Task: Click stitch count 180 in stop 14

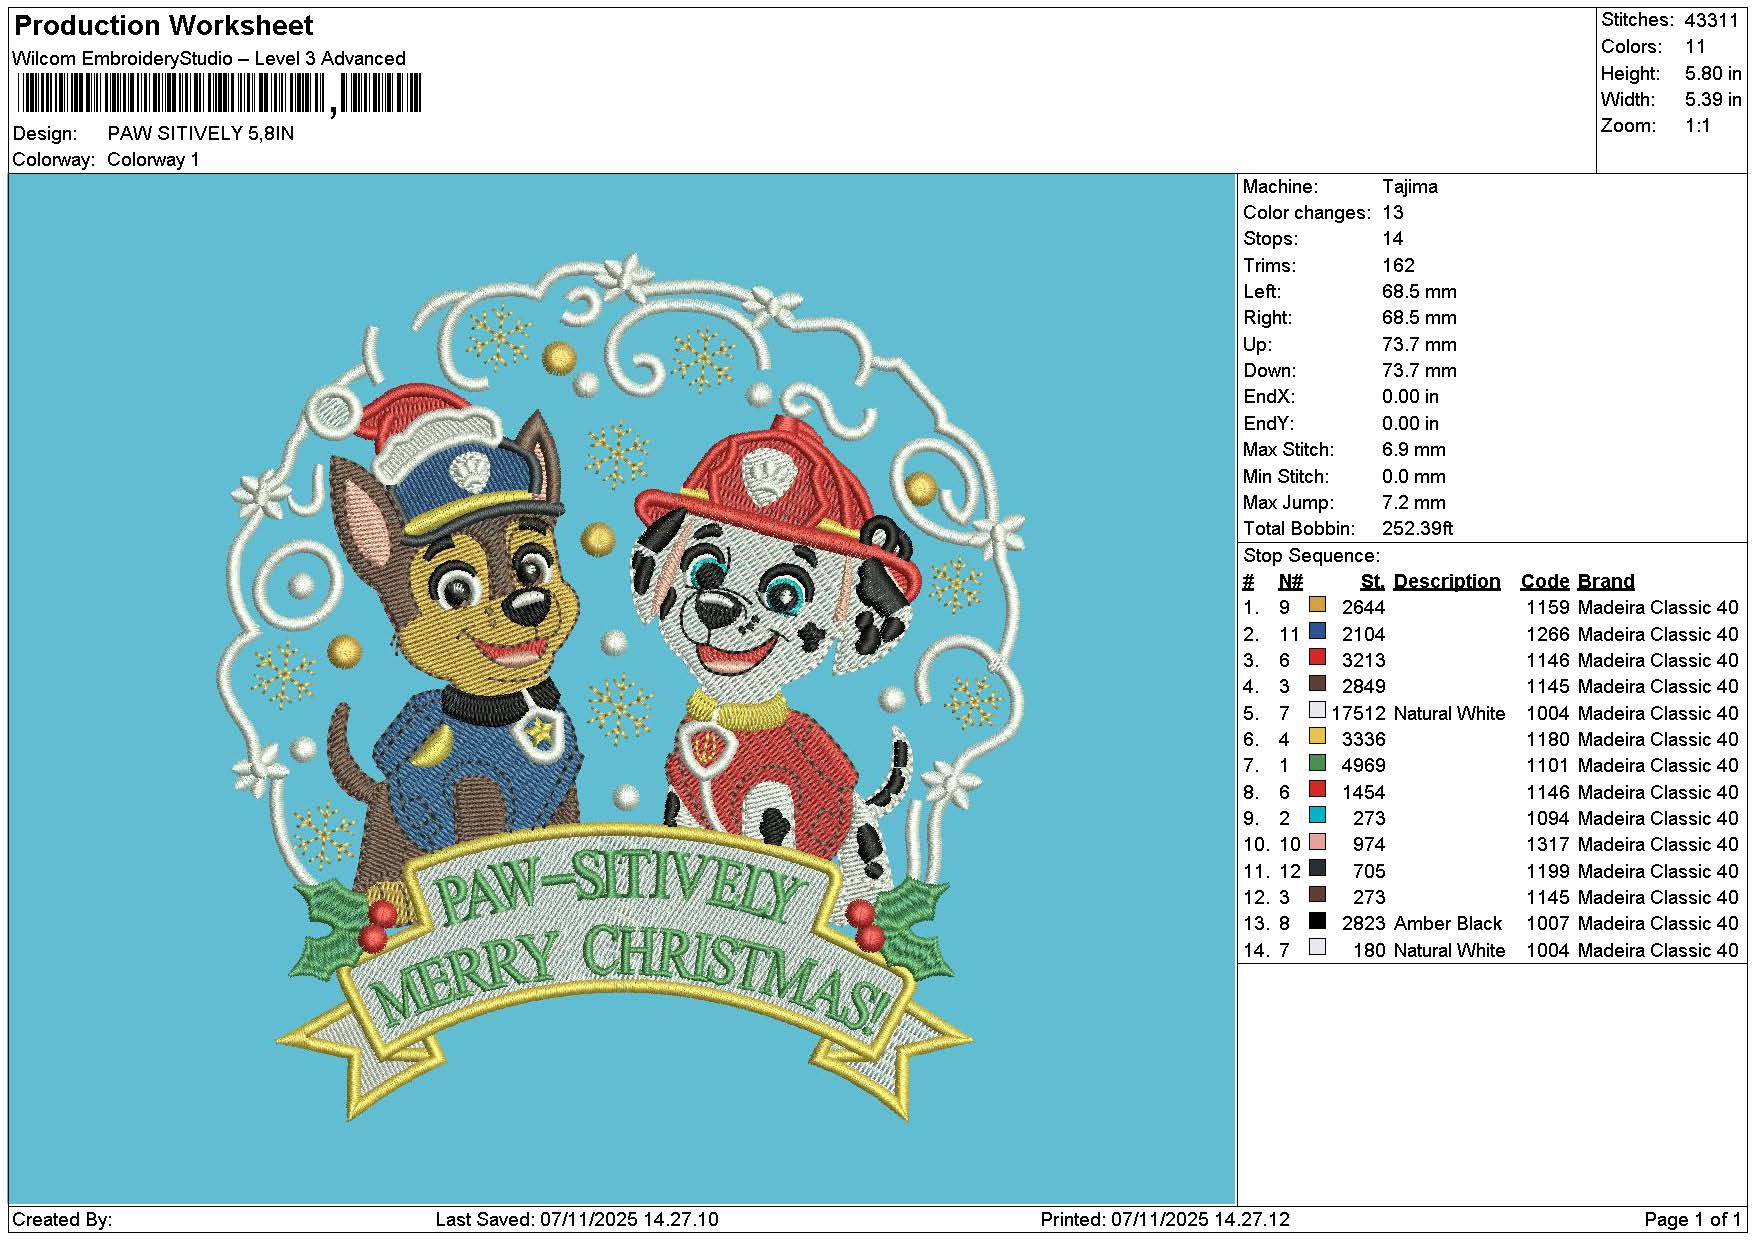Action: click(1370, 951)
